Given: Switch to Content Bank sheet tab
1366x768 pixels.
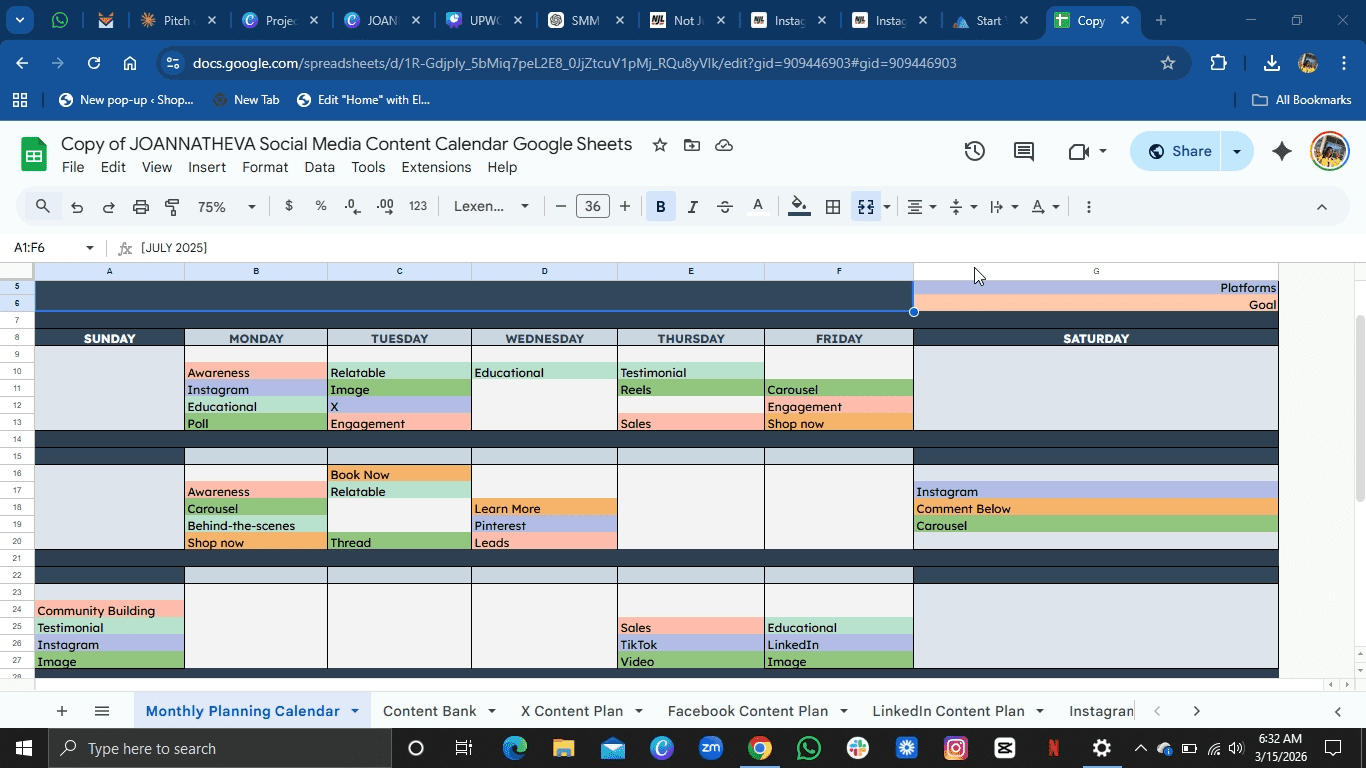Looking at the screenshot, I should pos(429,711).
